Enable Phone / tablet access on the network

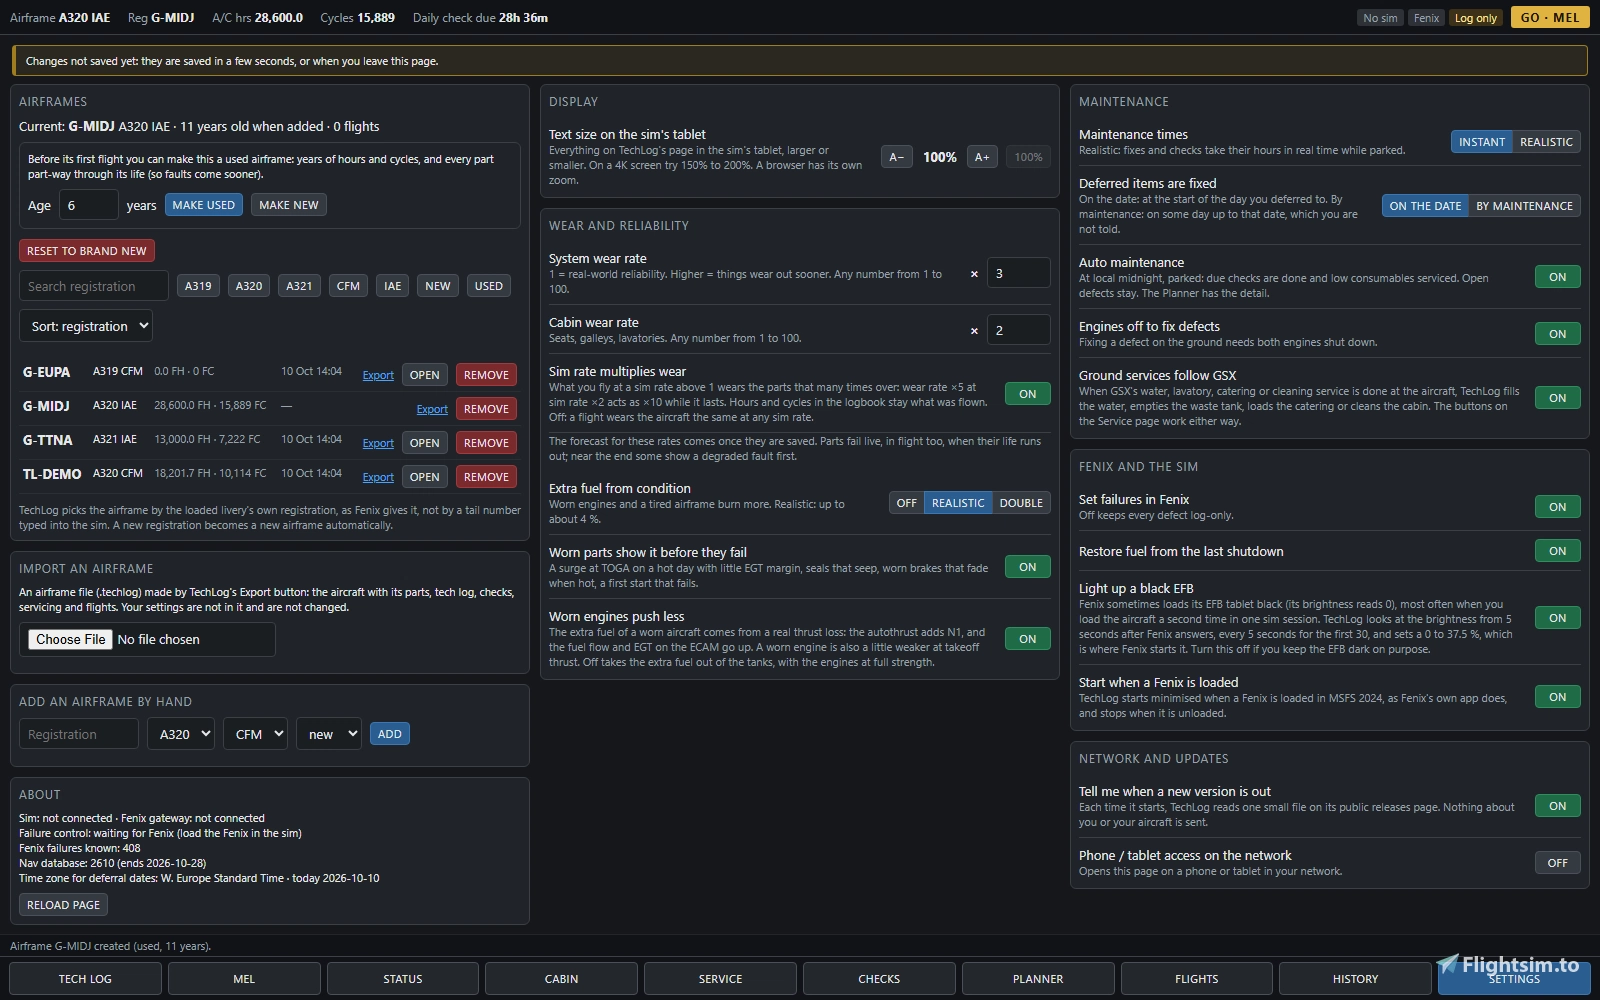1557,863
